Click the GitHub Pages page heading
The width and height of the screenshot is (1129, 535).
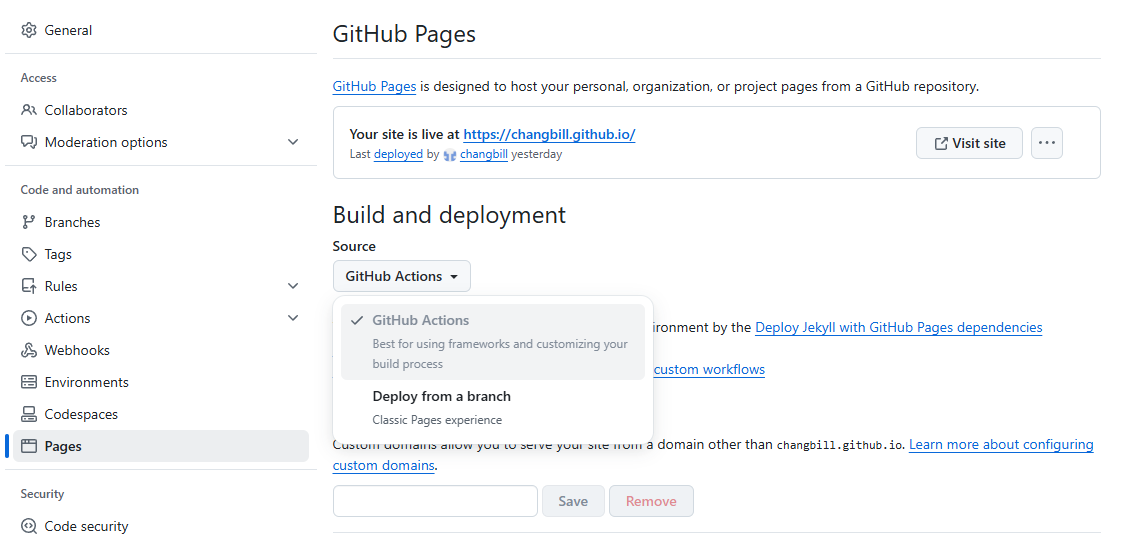[x=404, y=34]
